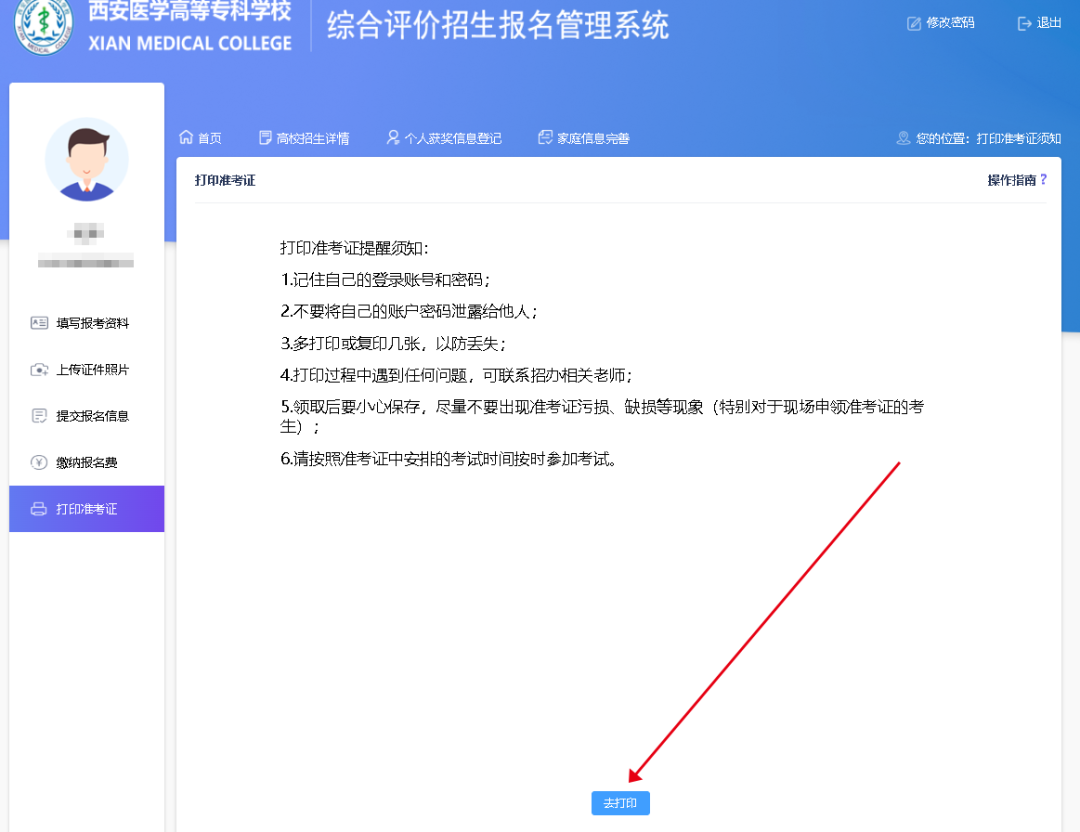Open 提交报名信息 sidebar item

coord(92,416)
